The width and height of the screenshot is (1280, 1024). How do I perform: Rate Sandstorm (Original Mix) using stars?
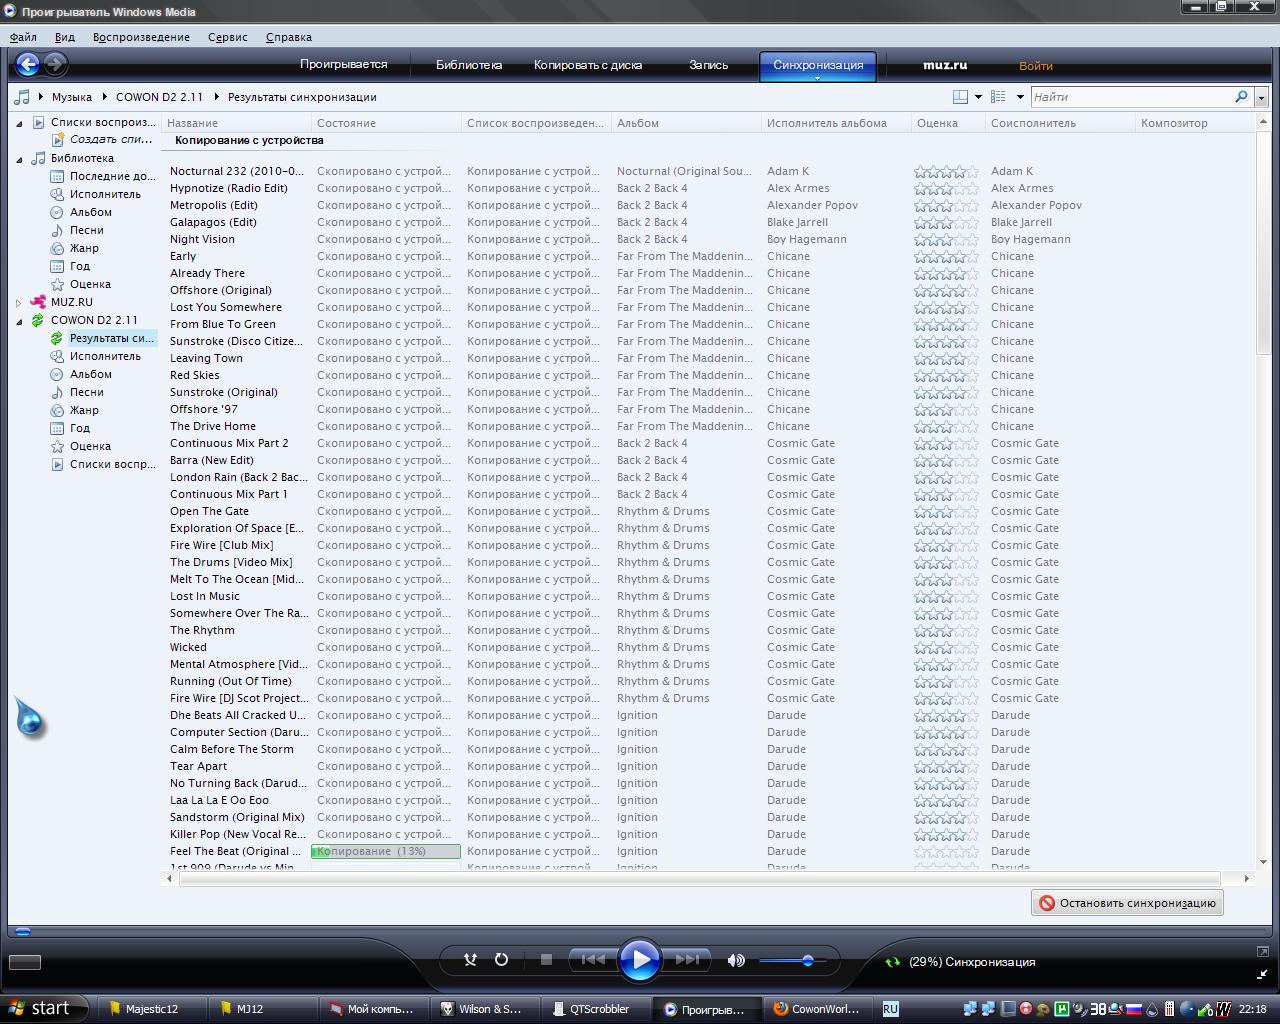coord(946,817)
